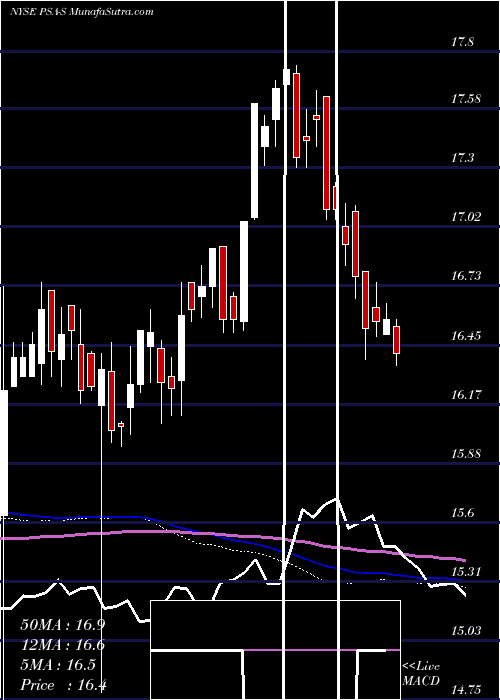This screenshot has height=700, width=500.
Task: Click the 50MA : 16.9 reading
Action: [x=62, y=625]
